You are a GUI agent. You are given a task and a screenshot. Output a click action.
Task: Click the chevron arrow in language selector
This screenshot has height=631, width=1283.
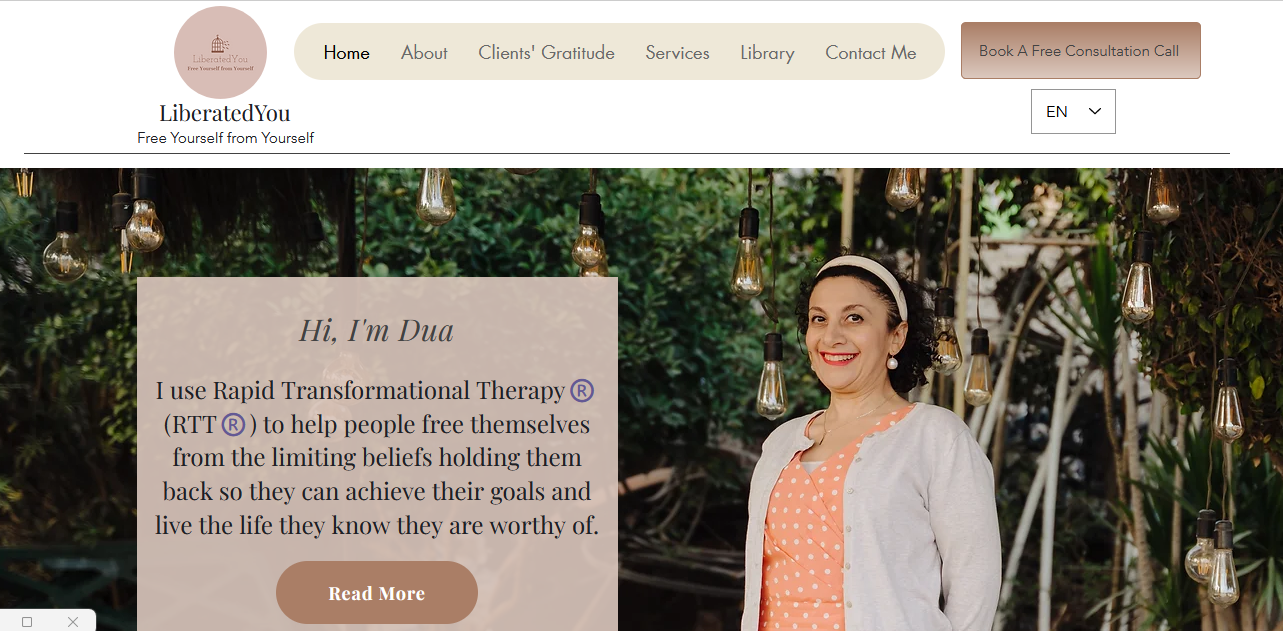coord(1095,111)
